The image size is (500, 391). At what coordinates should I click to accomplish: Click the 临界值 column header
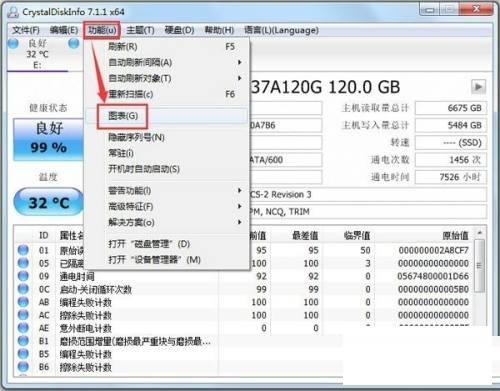pos(357,236)
